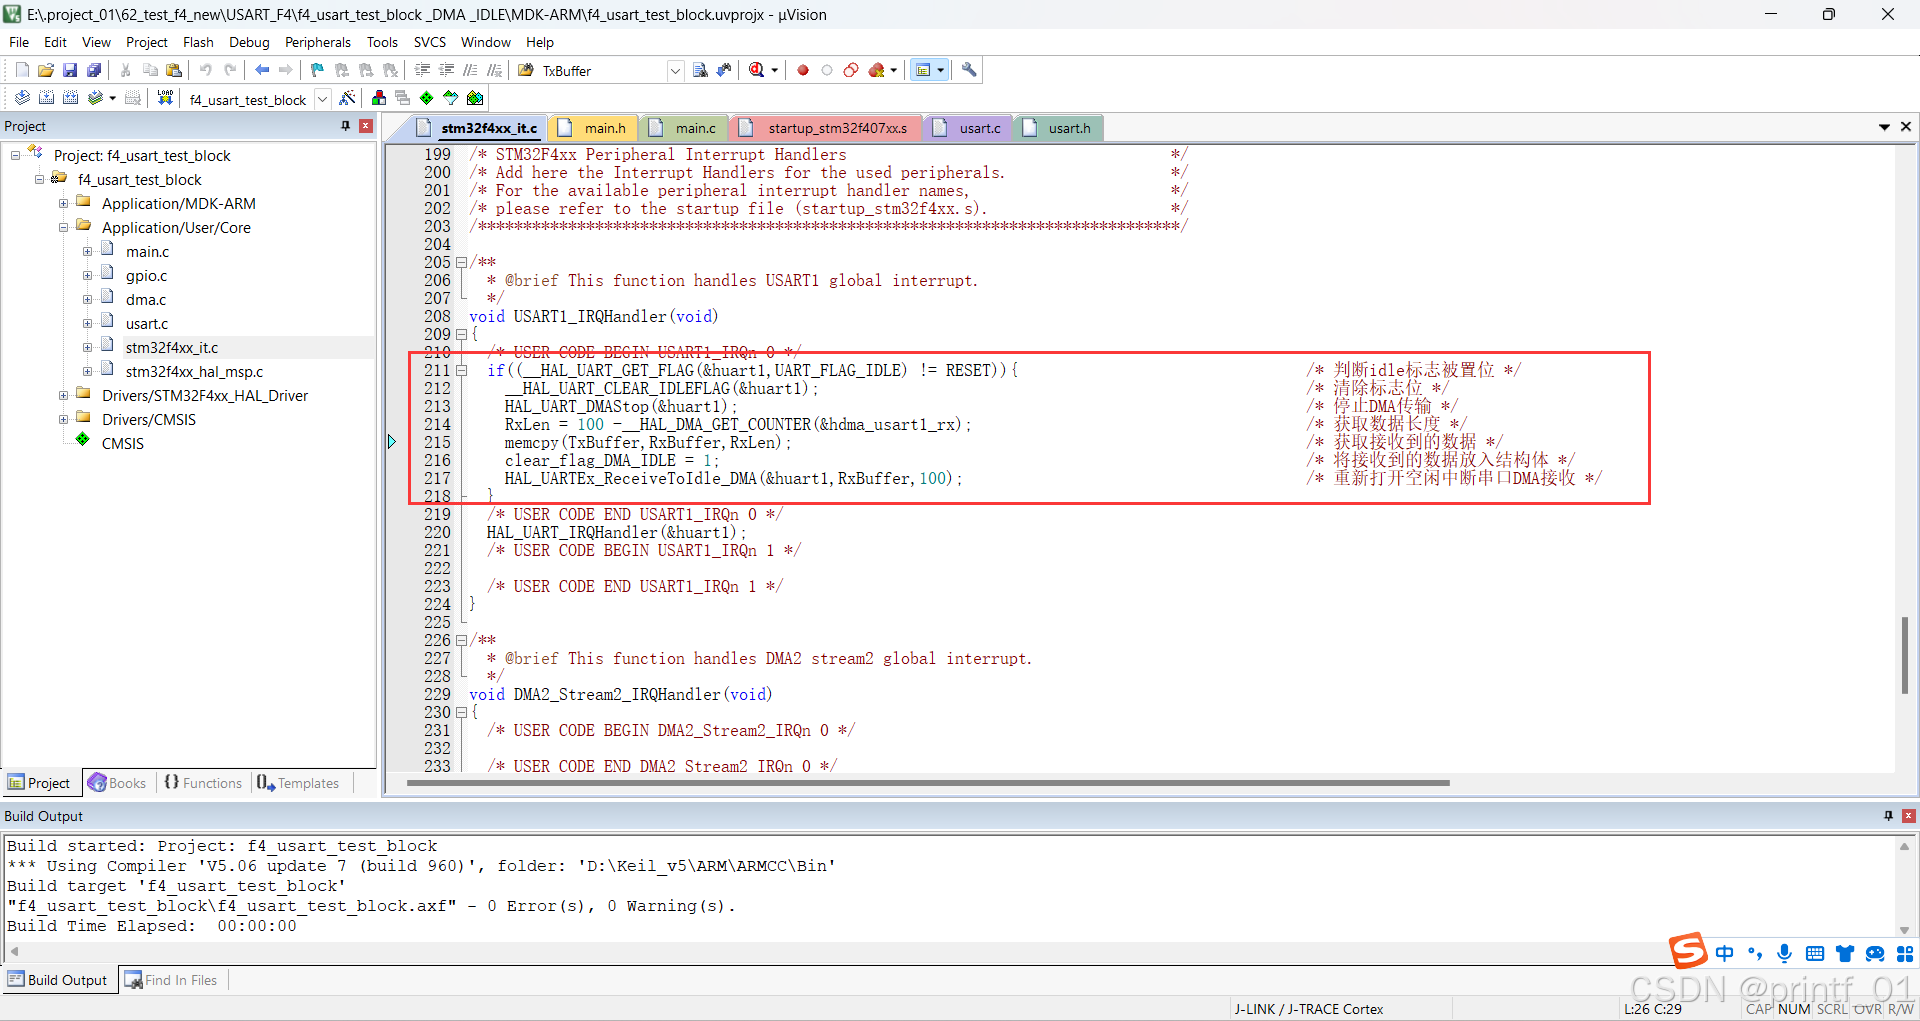Close the active editor tab with X
1920x1021 pixels.
[x=1906, y=127]
